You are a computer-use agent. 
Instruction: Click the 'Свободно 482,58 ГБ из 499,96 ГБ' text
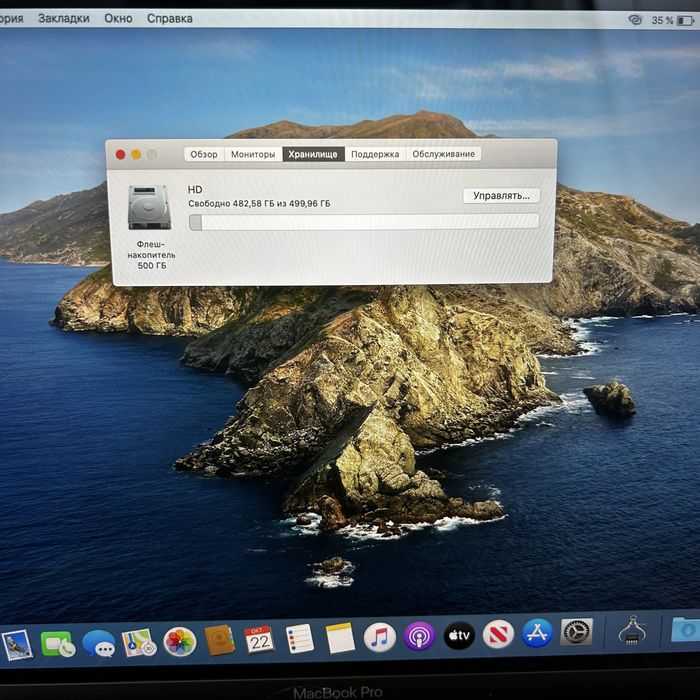click(x=259, y=204)
